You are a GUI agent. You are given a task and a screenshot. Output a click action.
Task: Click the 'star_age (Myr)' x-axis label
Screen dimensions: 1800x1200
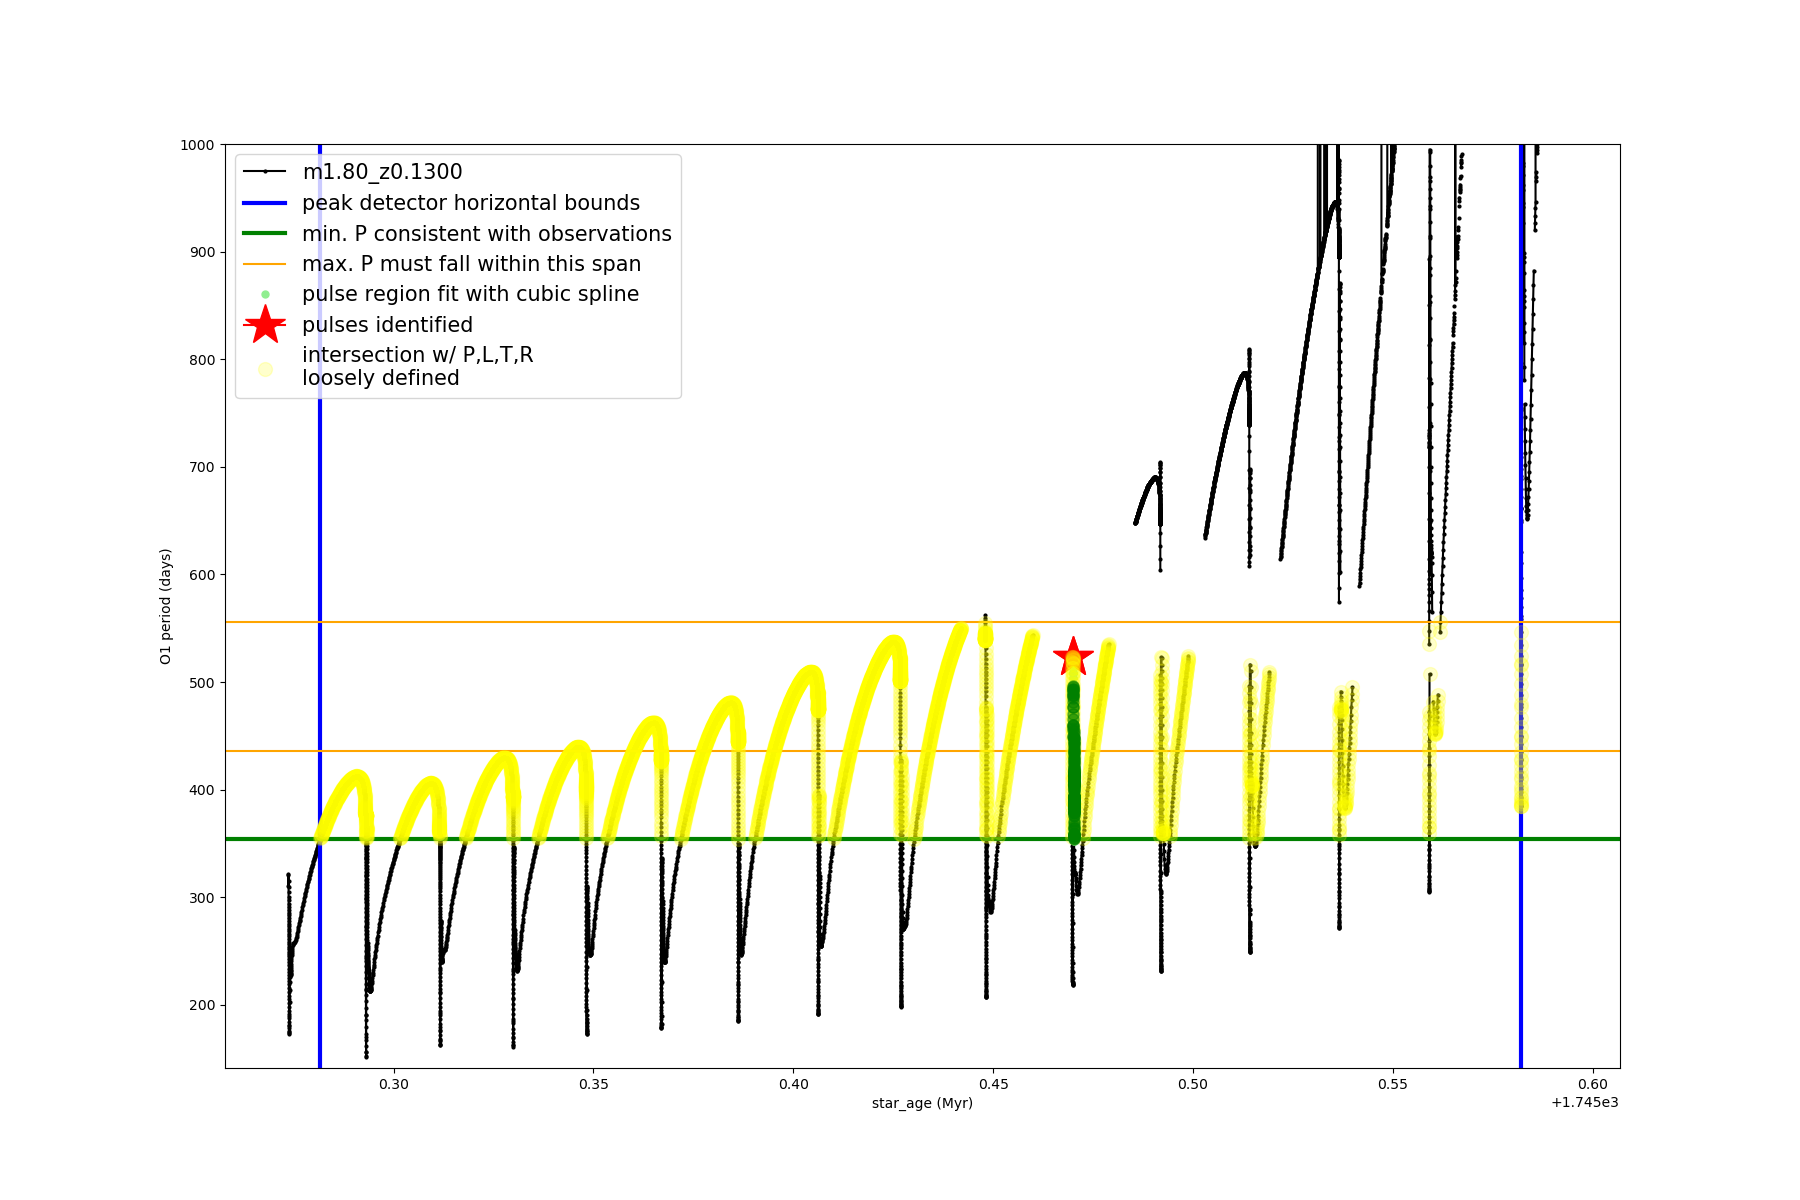tap(922, 1103)
